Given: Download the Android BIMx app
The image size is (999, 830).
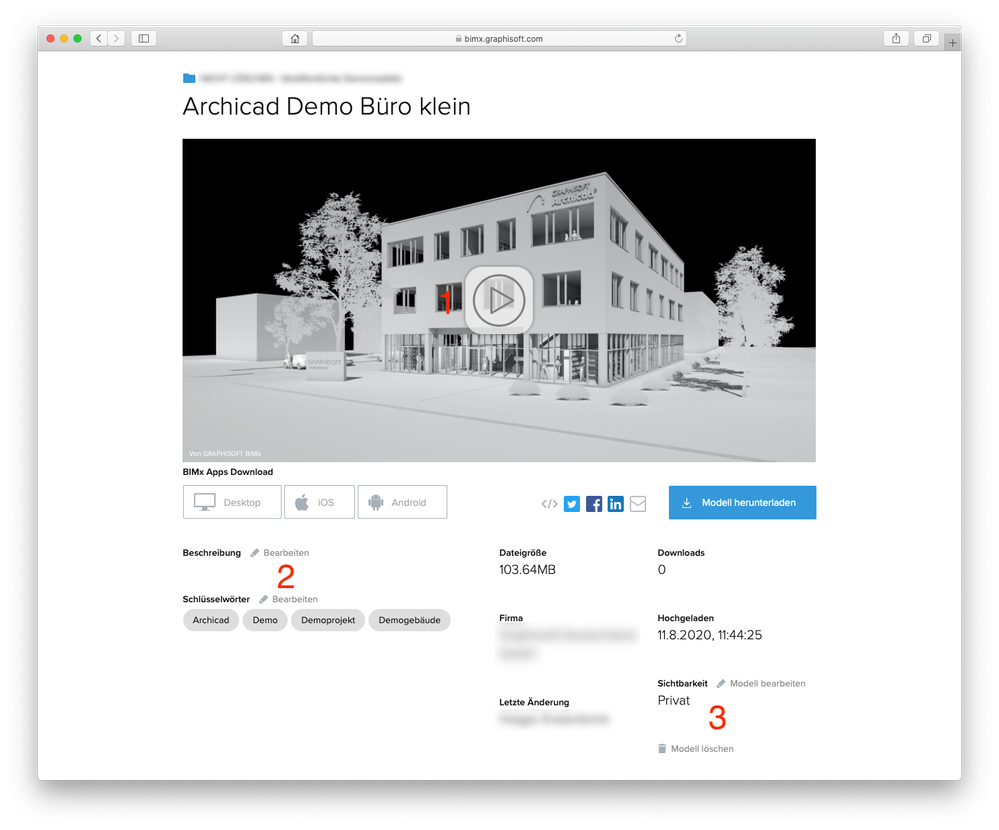Looking at the screenshot, I should coord(402,502).
